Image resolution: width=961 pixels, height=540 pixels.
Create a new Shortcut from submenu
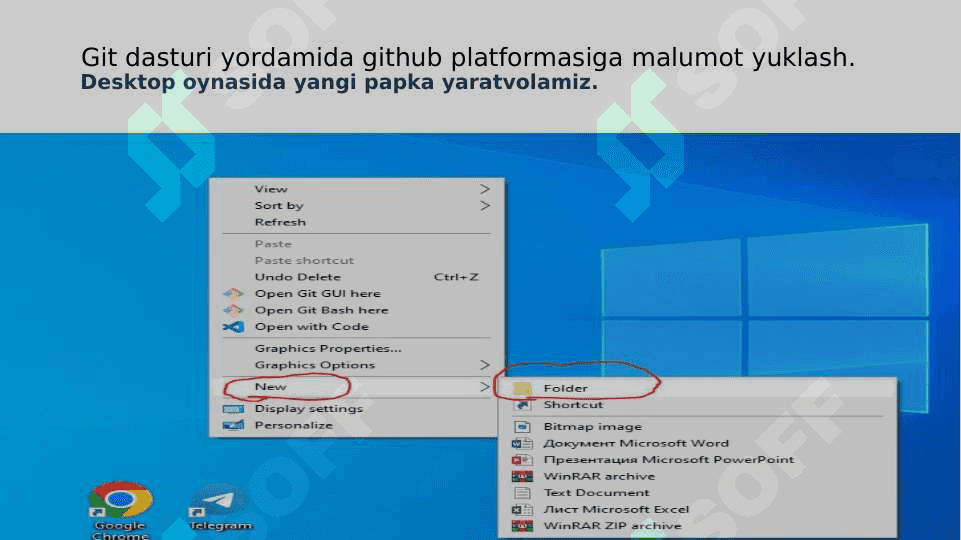click(x=698, y=405)
